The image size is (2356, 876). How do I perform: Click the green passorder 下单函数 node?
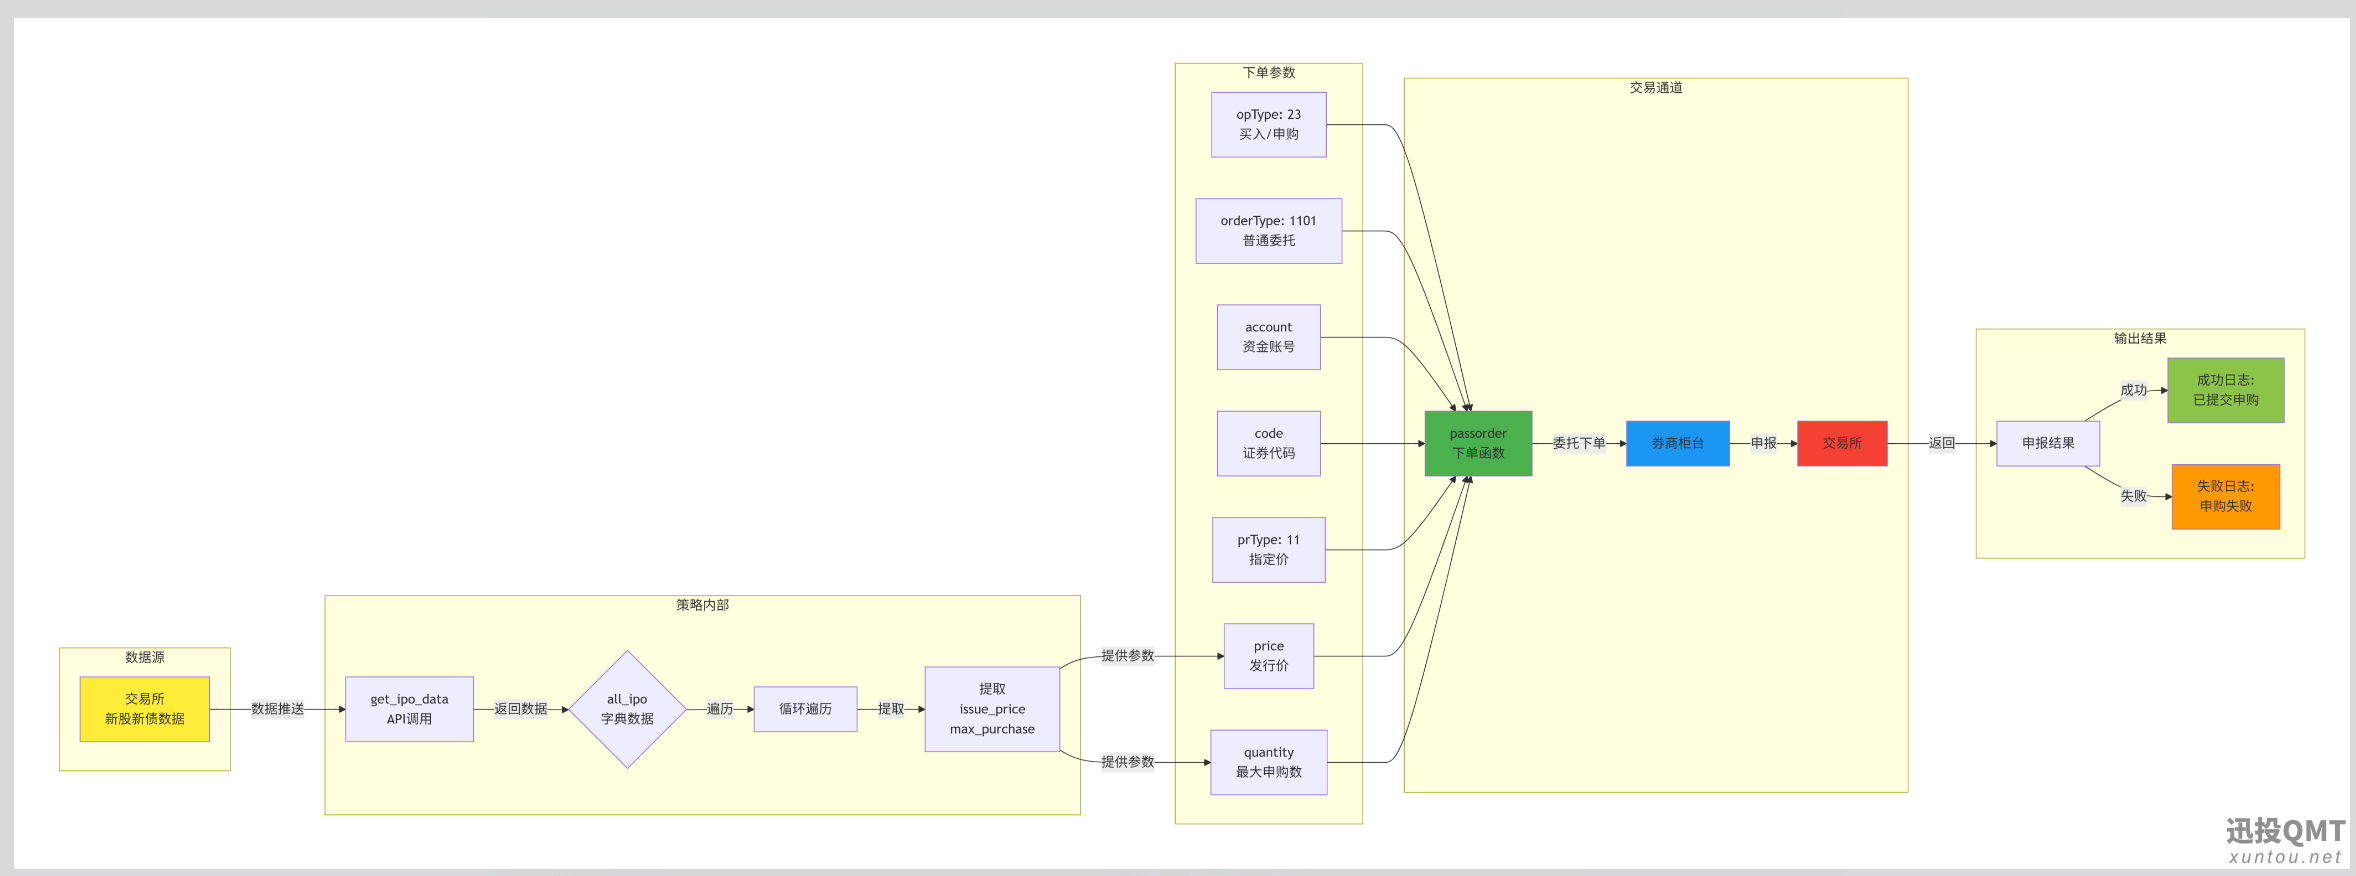pos(1478,443)
